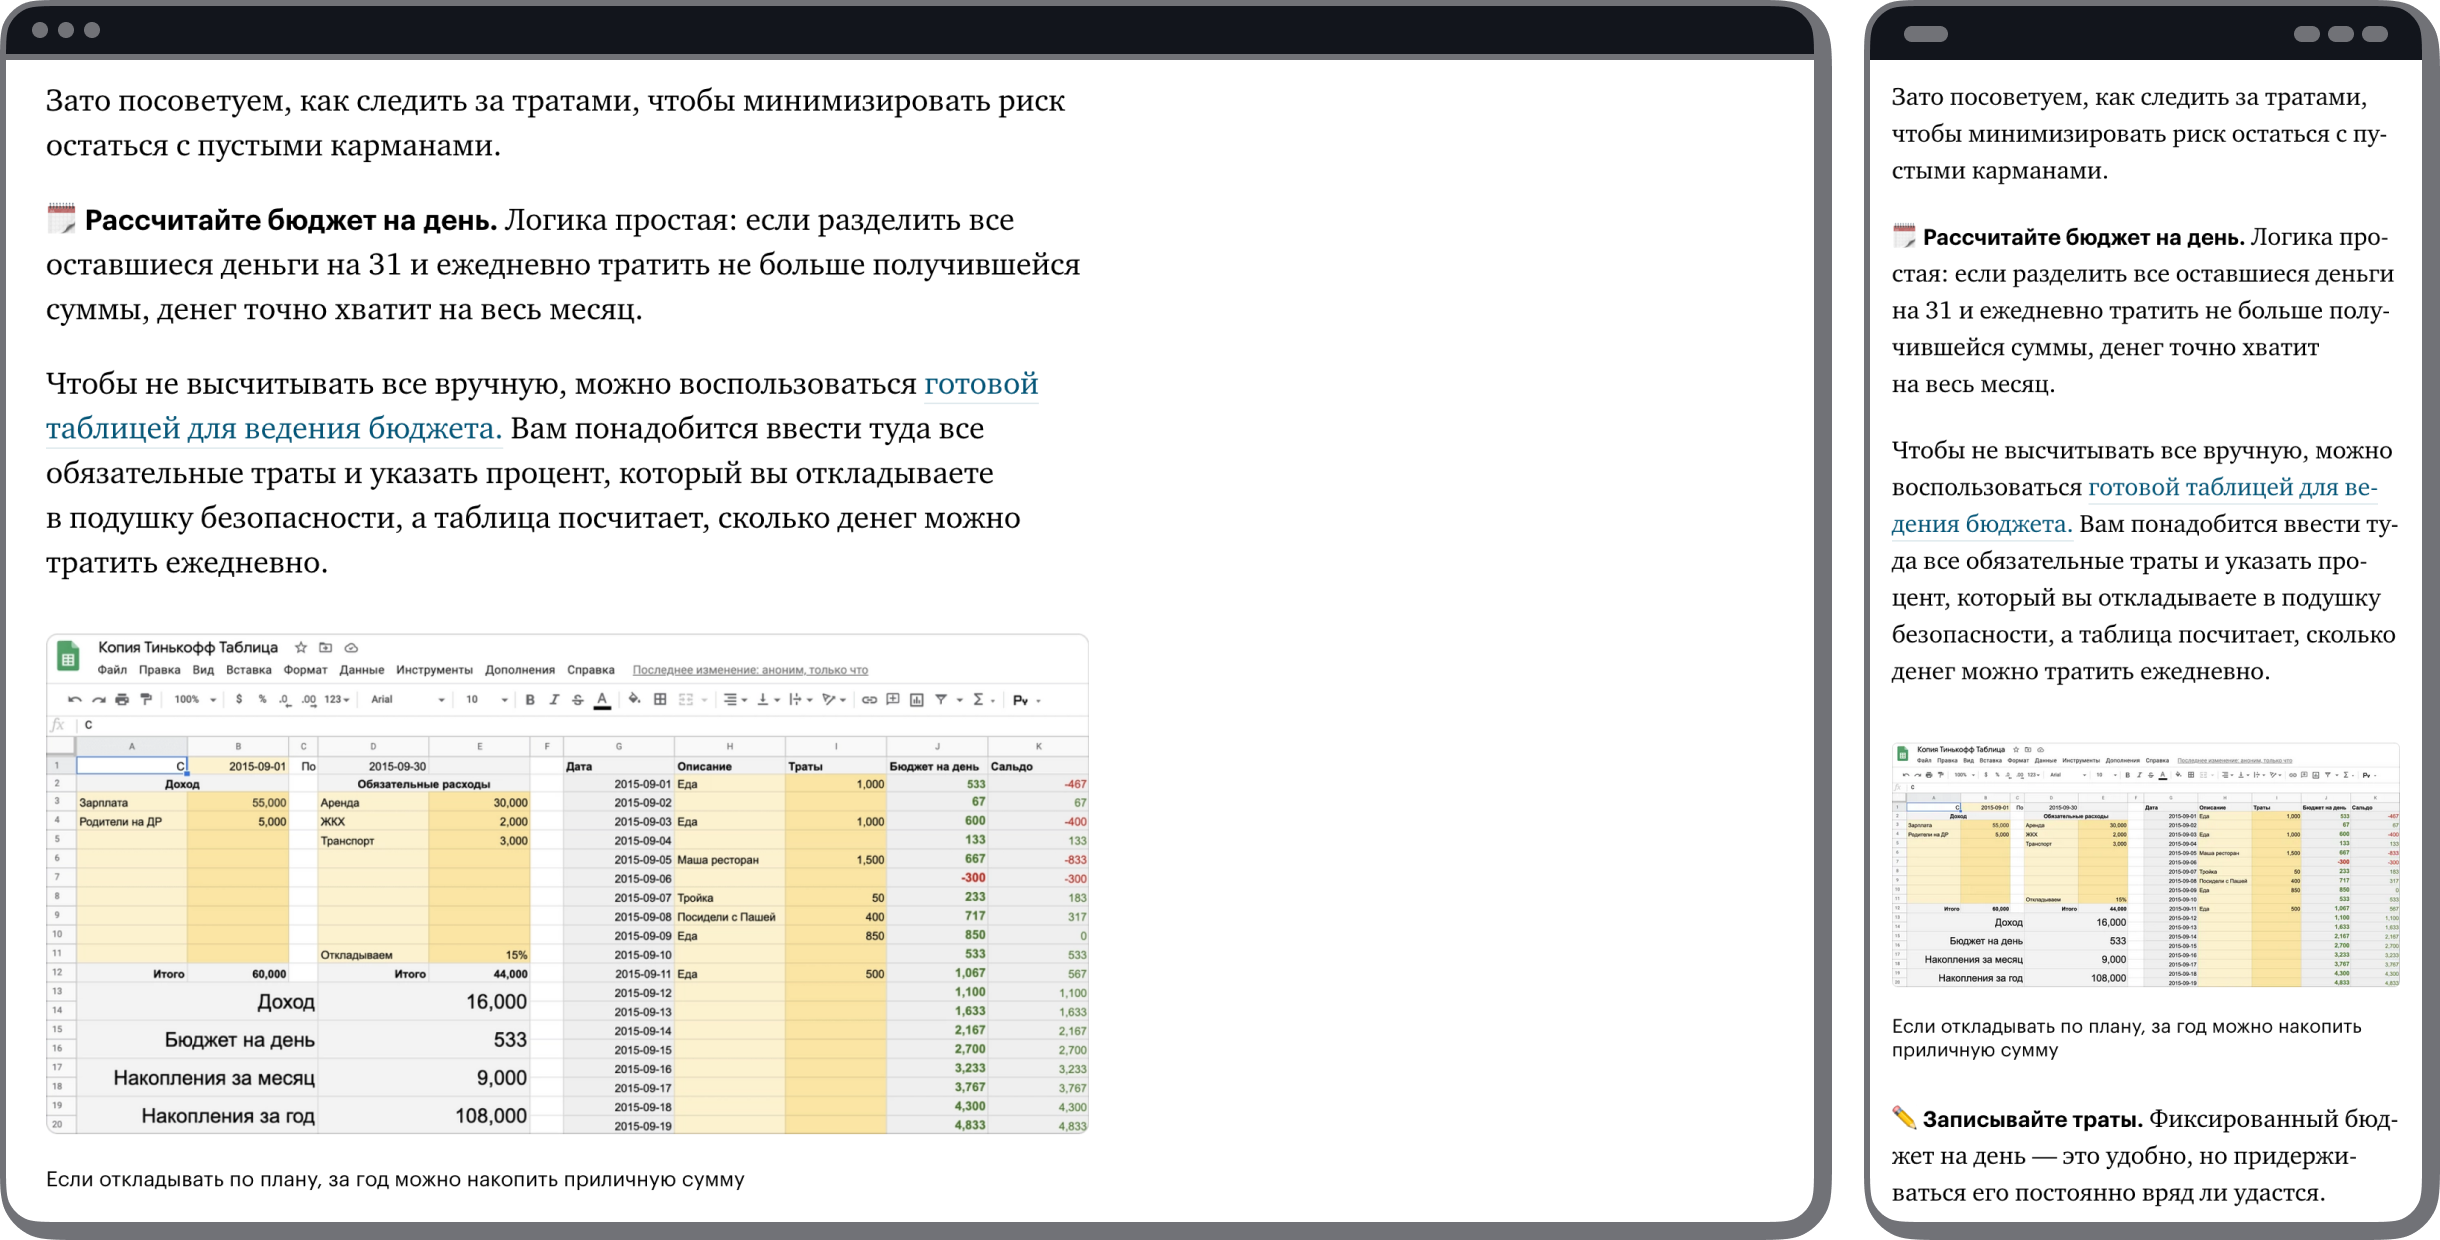This screenshot has width=2440, height=1240.
Task: Open the Правка menu
Action: 160,670
